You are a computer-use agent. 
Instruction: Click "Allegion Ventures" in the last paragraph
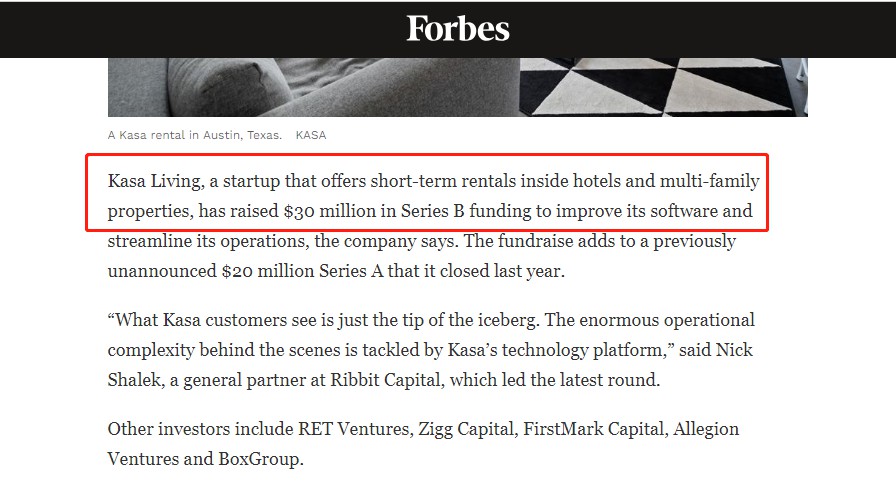[x=706, y=429]
